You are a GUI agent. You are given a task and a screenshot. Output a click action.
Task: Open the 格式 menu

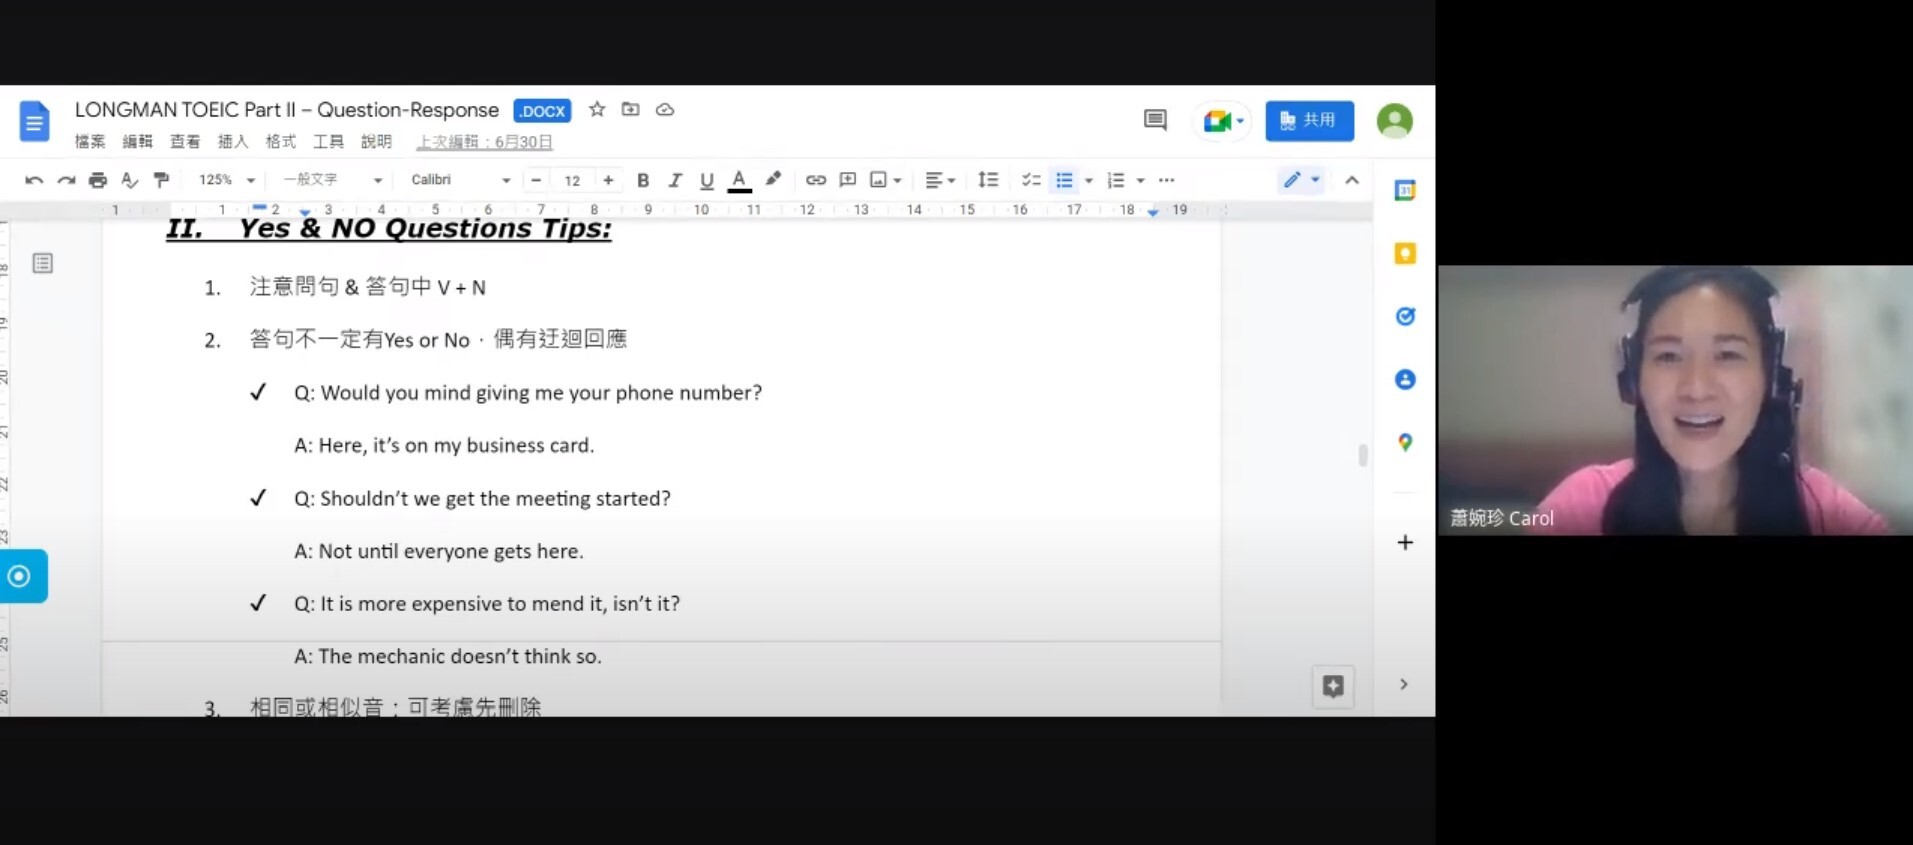point(281,141)
